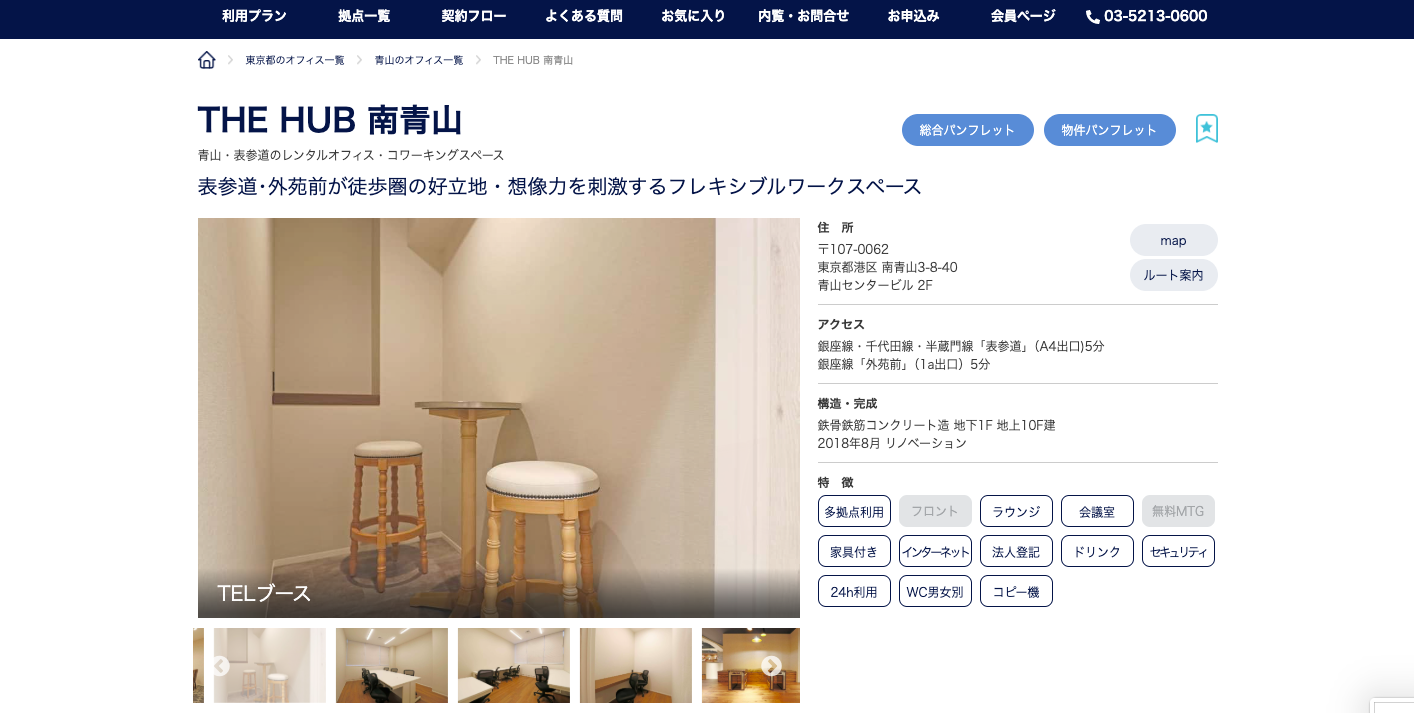This screenshot has width=1414, height=713.
Task: Click the home icon in breadcrumb
Action: pos(207,60)
